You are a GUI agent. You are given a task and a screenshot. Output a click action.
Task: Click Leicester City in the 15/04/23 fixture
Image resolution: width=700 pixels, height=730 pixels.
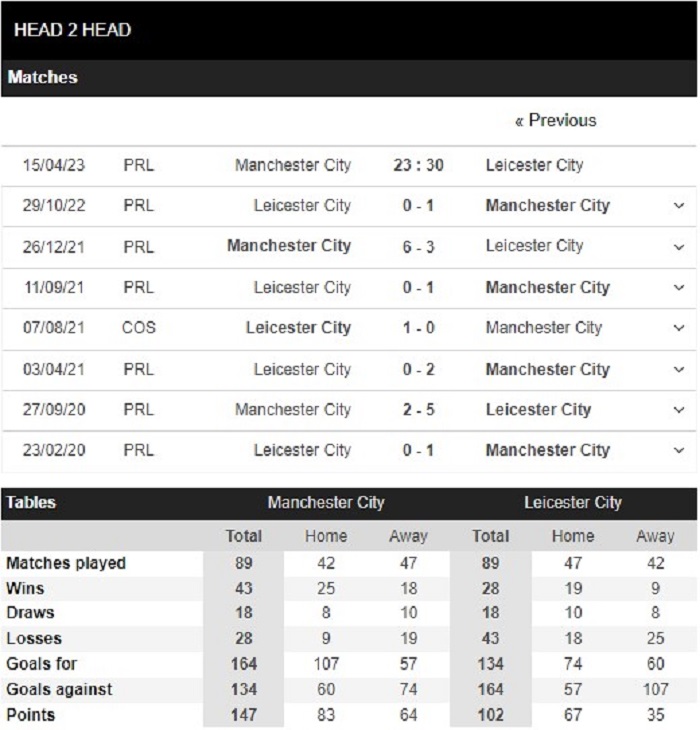point(534,165)
